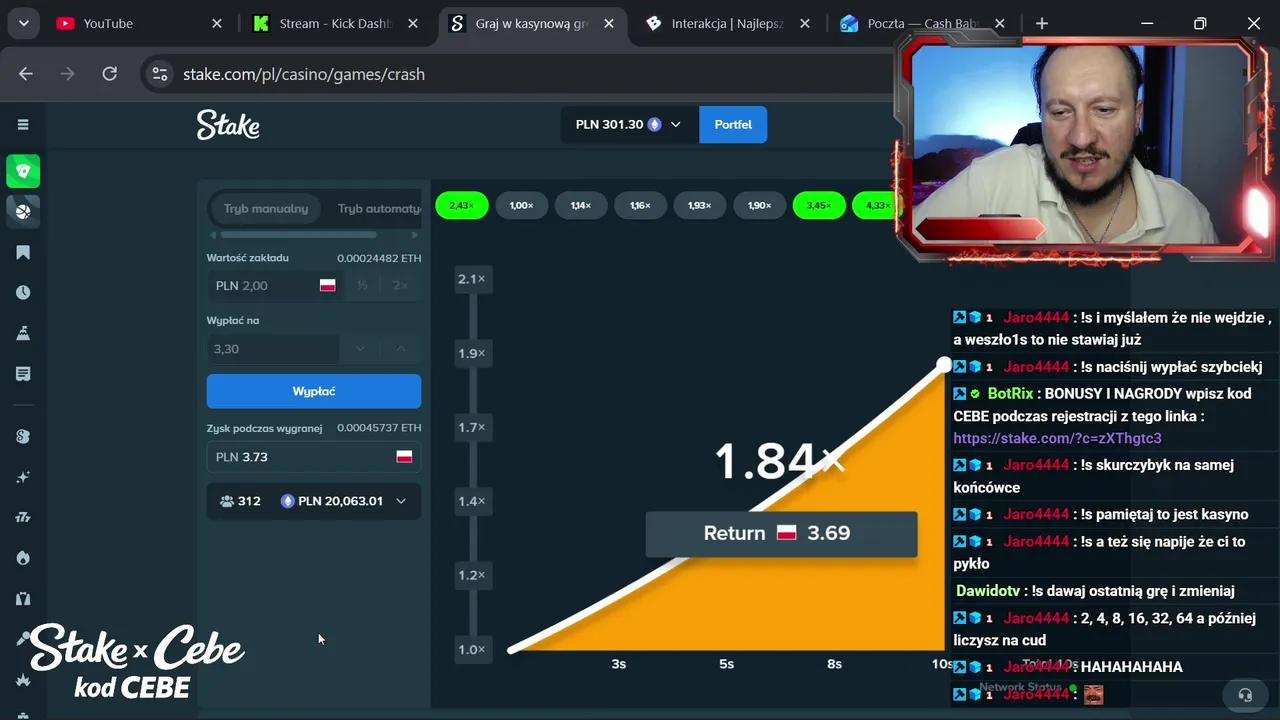Open the live dealers vest sidebar icon
Viewport: 1280px width, 720px height.
[x=23, y=599]
